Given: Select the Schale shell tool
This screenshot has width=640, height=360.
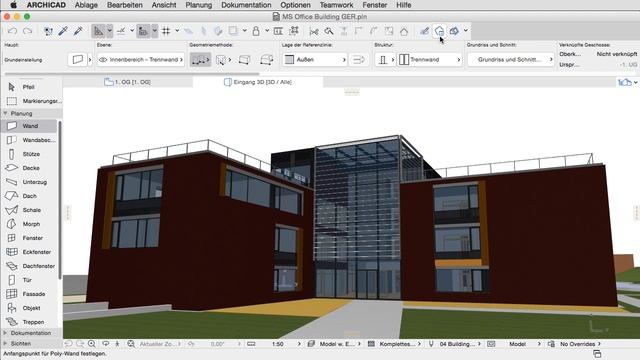Looking at the screenshot, I should tap(29, 210).
